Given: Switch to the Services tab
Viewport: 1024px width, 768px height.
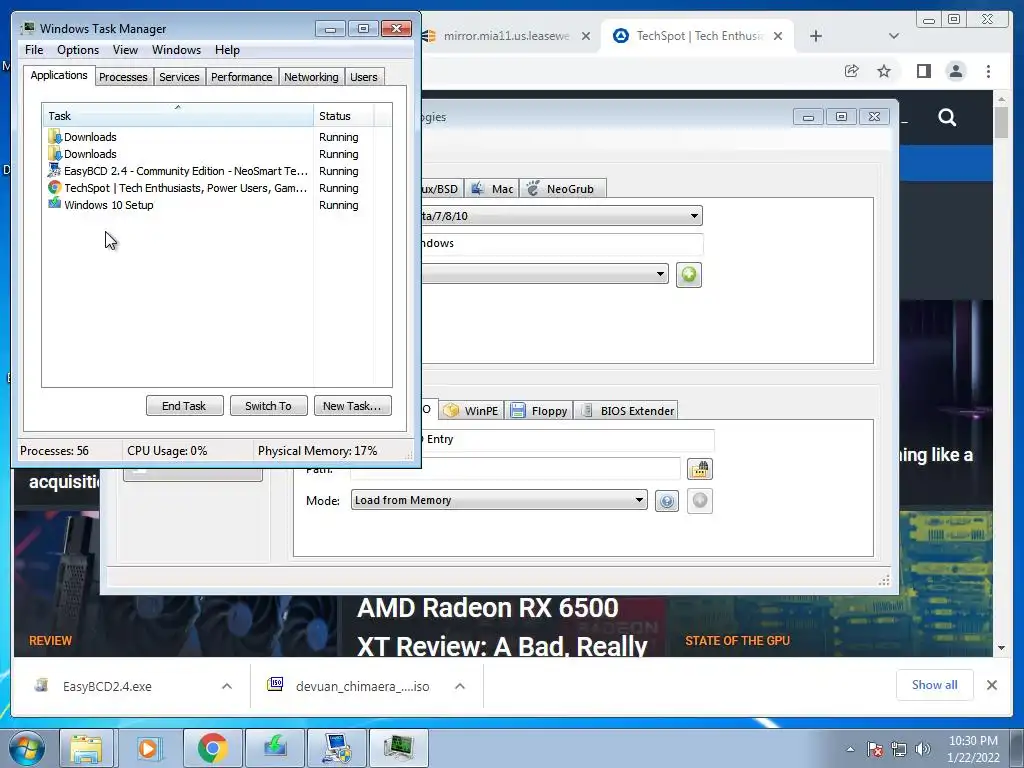Looking at the screenshot, I should pos(179,77).
